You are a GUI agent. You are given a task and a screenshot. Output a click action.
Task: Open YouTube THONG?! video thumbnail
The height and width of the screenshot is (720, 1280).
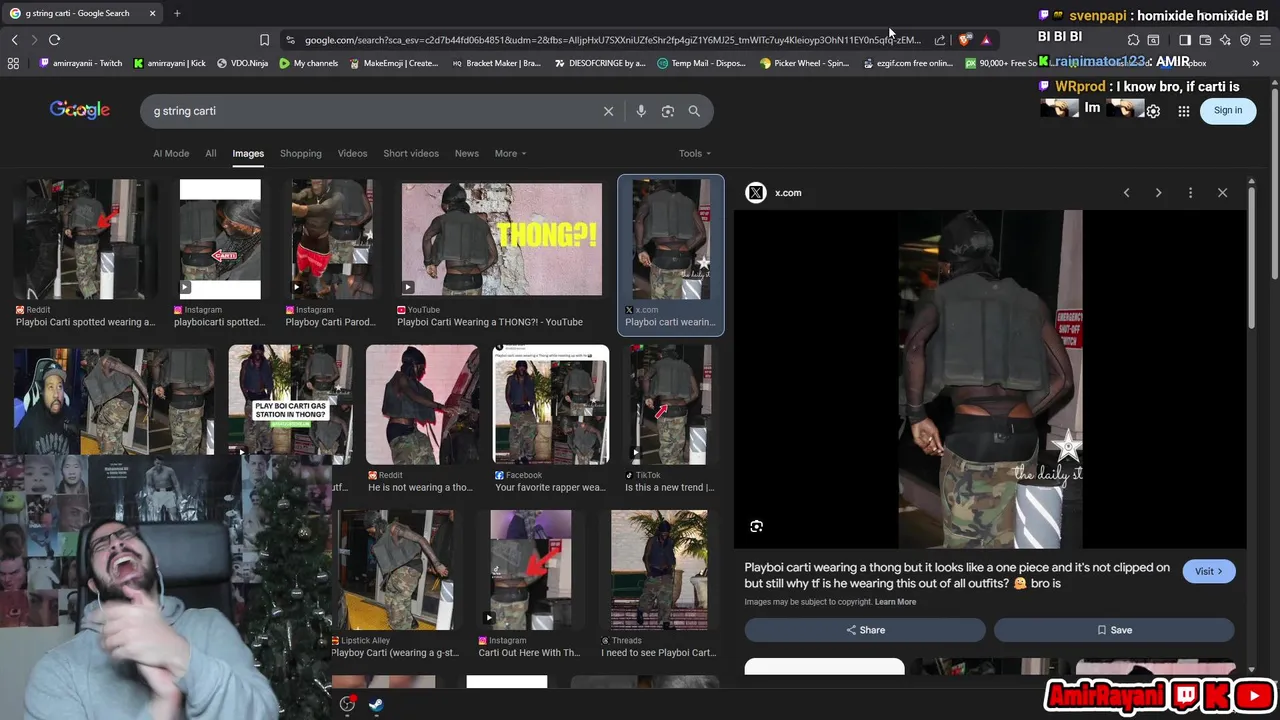point(502,239)
